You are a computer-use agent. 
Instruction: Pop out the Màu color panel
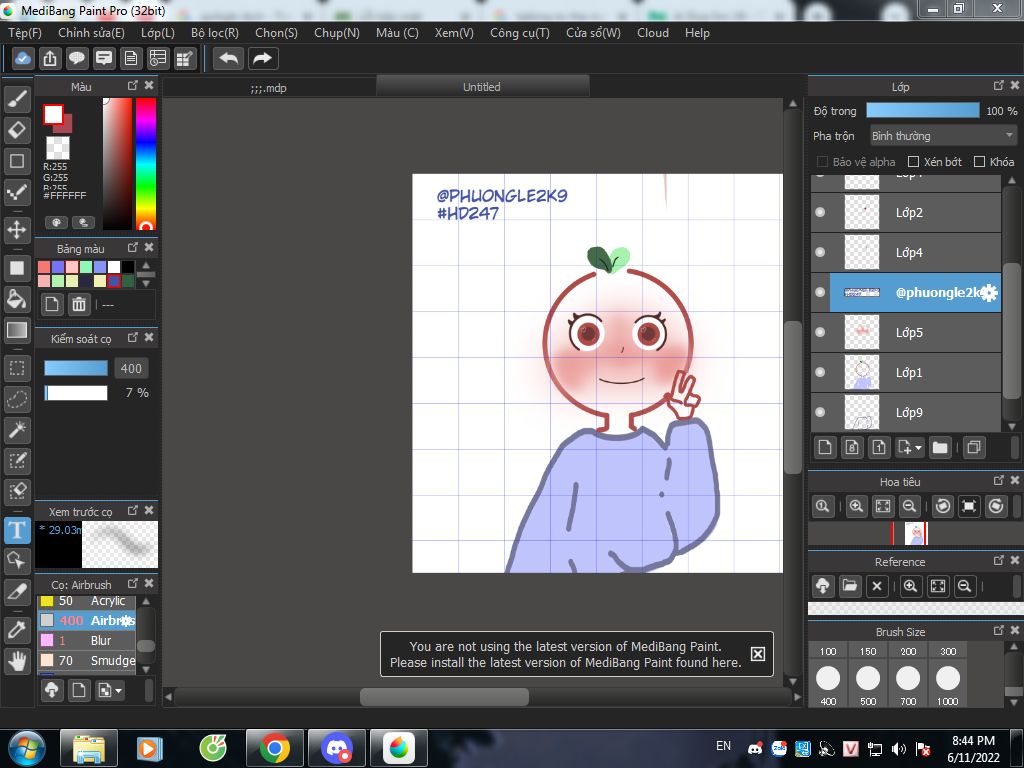pyautogui.click(x=133, y=86)
